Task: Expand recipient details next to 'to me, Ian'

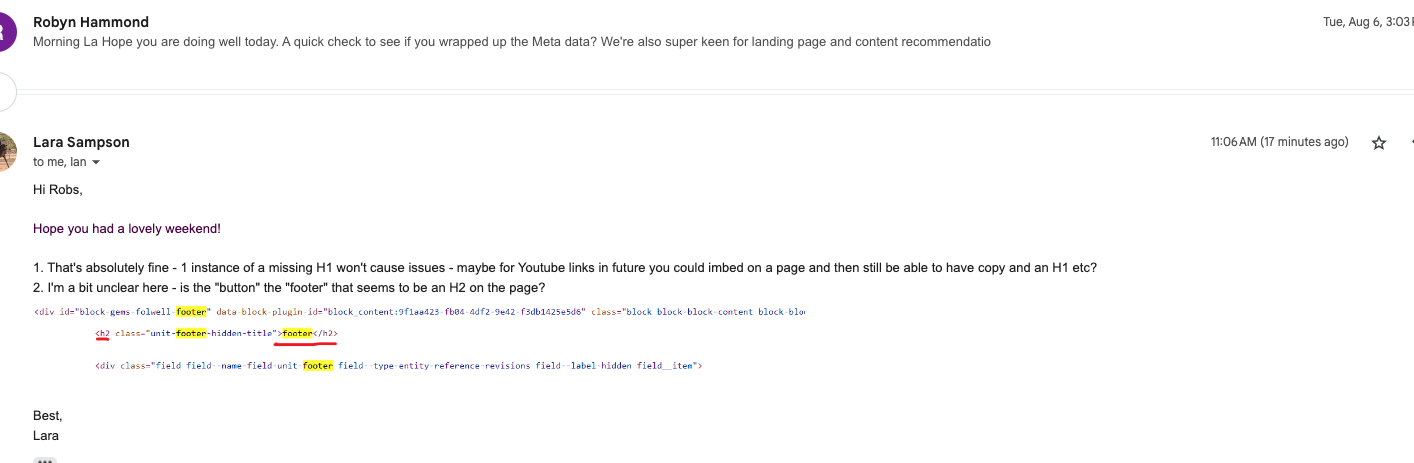Action: (96, 163)
